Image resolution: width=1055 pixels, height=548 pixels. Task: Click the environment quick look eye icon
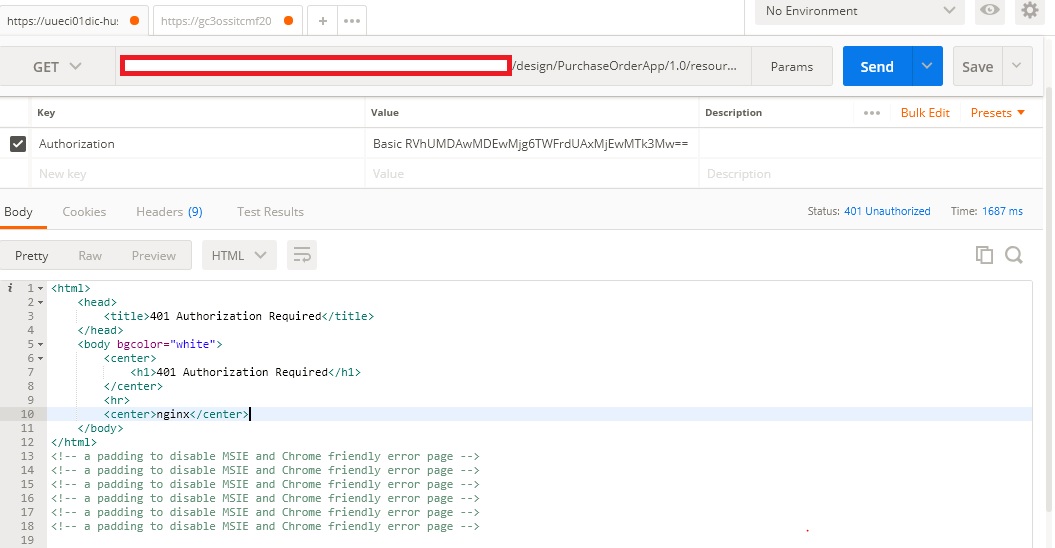(x=990, y=11)
